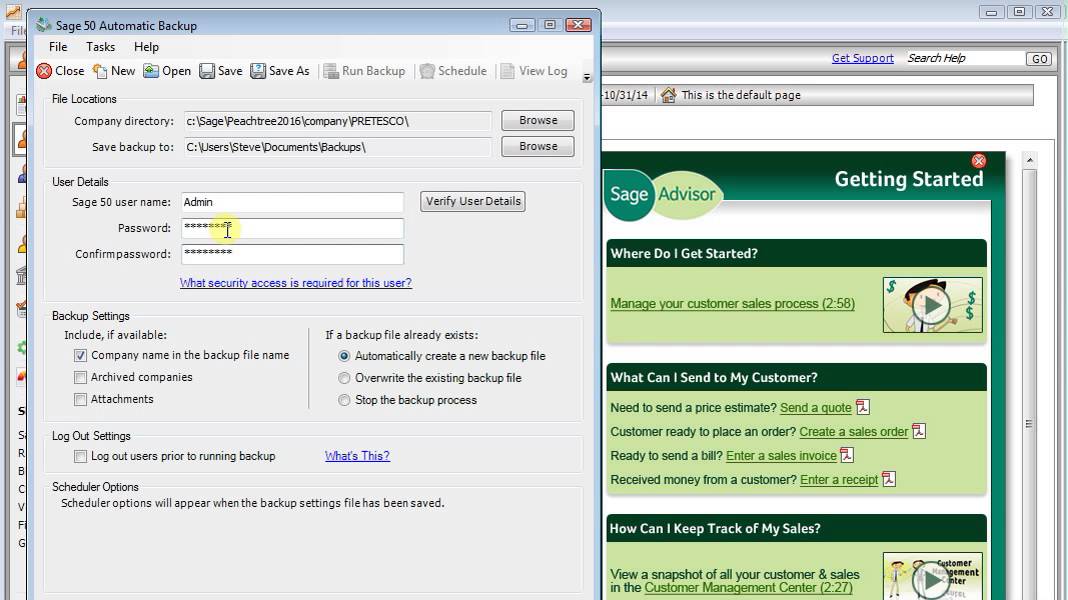Click into the Confirm password field
This screenshot has width=1068, height=600.
point(292,254)
